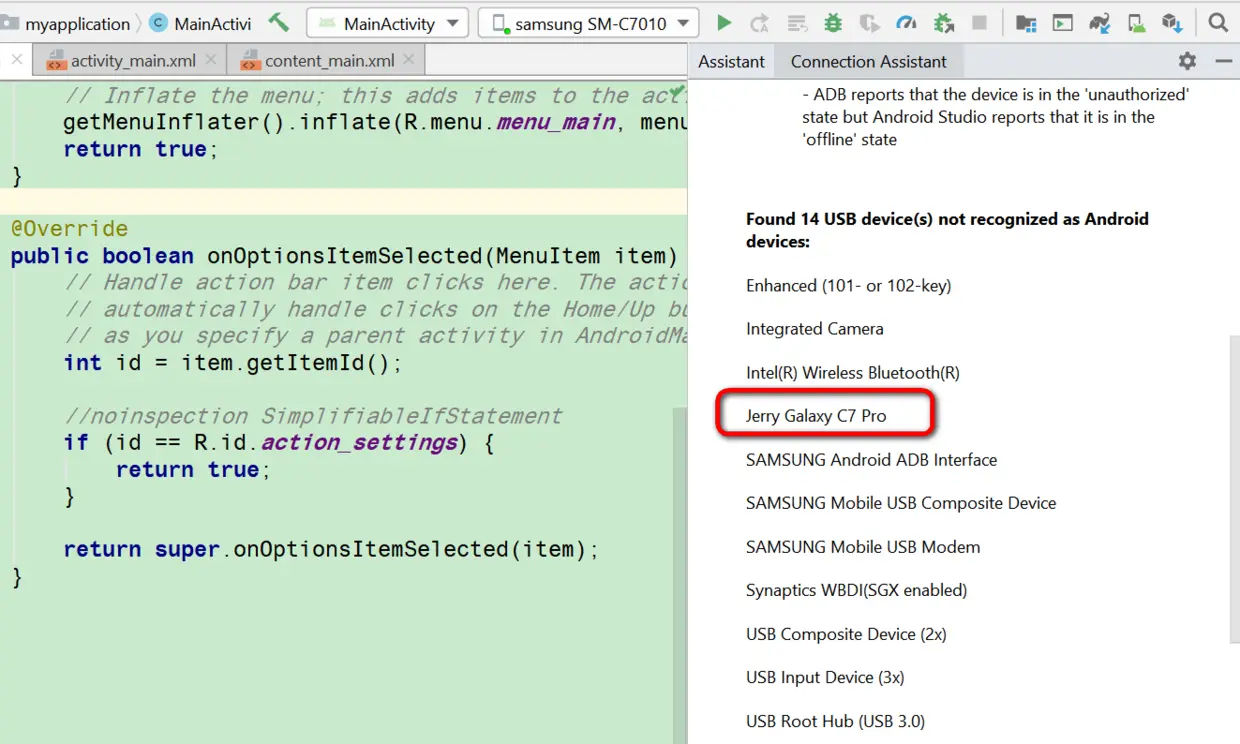
Task: Open samsung SM-C7010 device dropdown
Action: [x=588, y=23]
